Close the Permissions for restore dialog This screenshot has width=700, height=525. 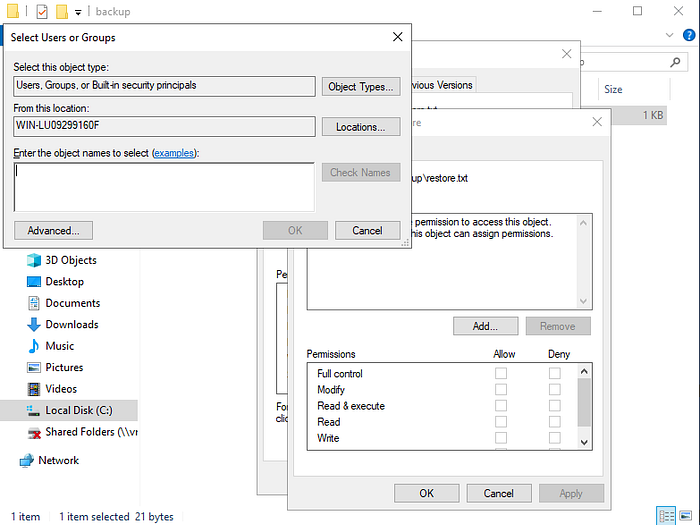(597, 122)
